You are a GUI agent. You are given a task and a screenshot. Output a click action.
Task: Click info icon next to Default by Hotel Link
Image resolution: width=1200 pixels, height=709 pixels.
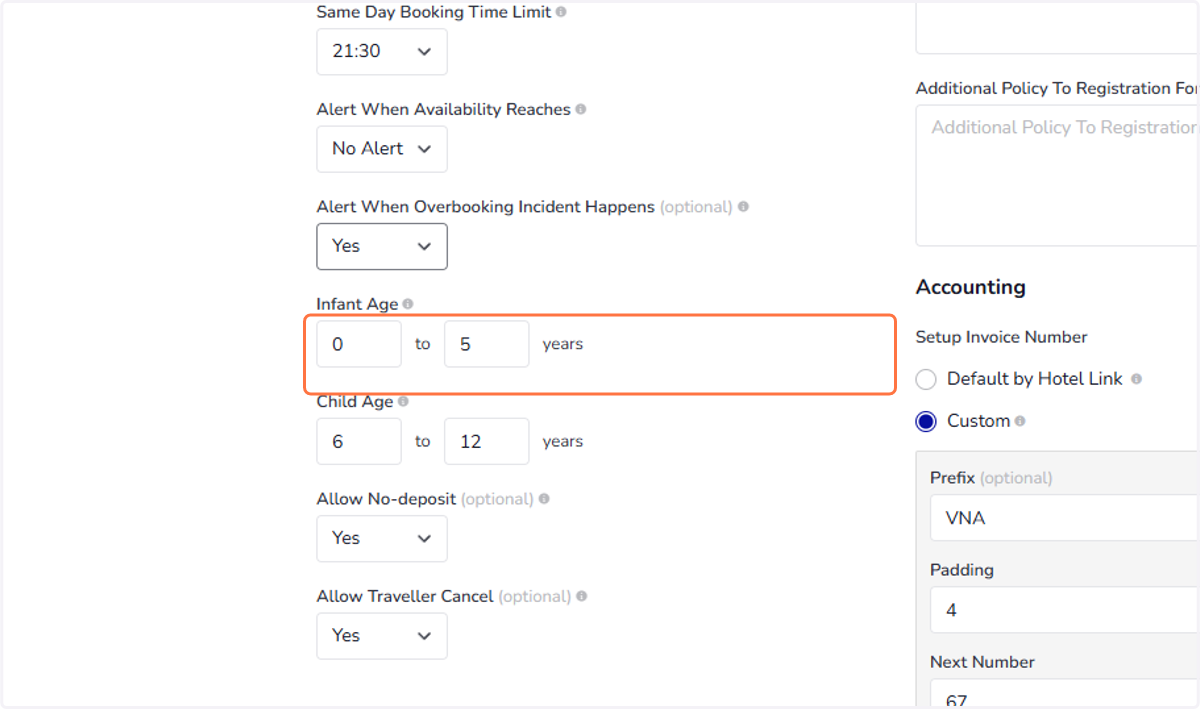(x=1136, y=379)
